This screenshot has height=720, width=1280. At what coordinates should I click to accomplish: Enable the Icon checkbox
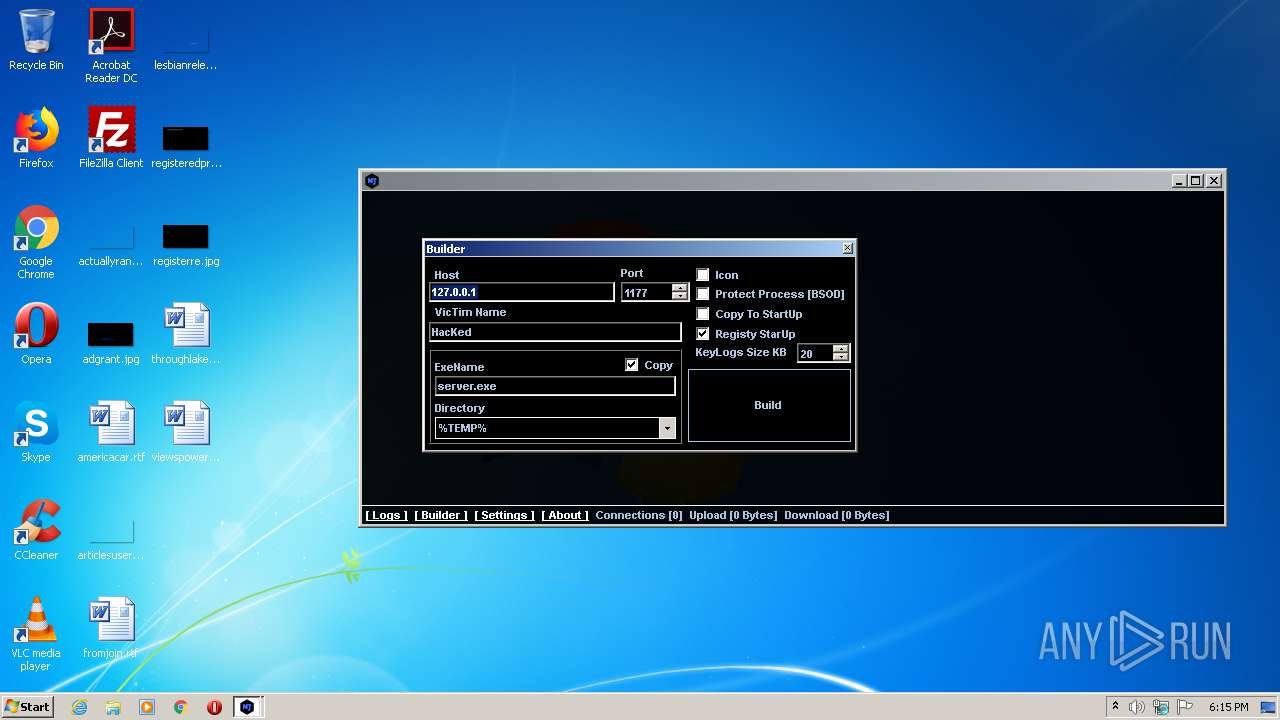(703, 275)
